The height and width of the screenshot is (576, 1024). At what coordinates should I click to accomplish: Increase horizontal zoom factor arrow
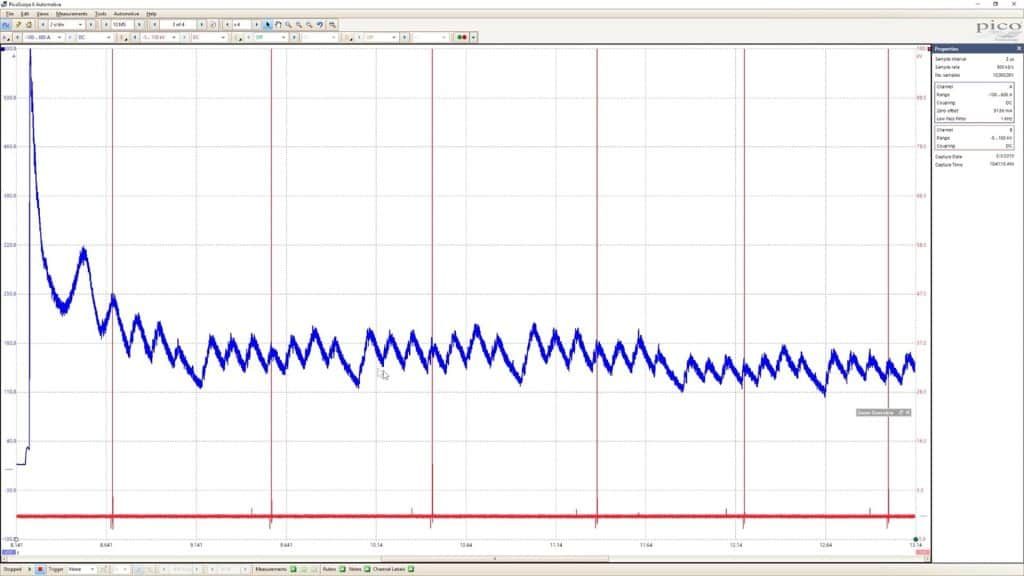click(x=257, y=24)
